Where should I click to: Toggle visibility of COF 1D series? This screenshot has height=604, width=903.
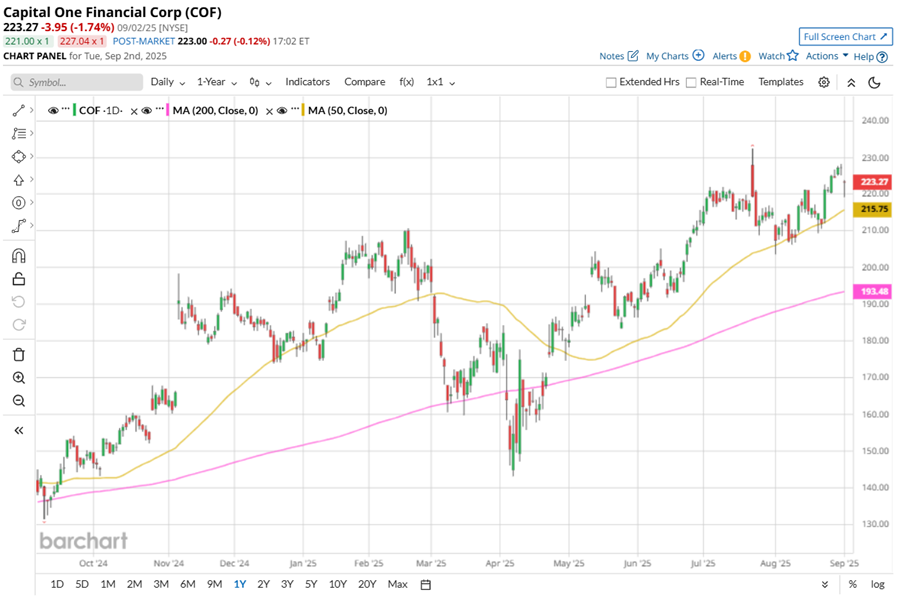tap(53, 111)
